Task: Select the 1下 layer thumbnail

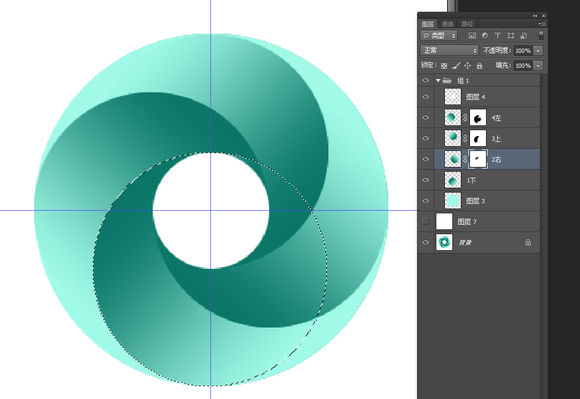Action: click(453, 180)
